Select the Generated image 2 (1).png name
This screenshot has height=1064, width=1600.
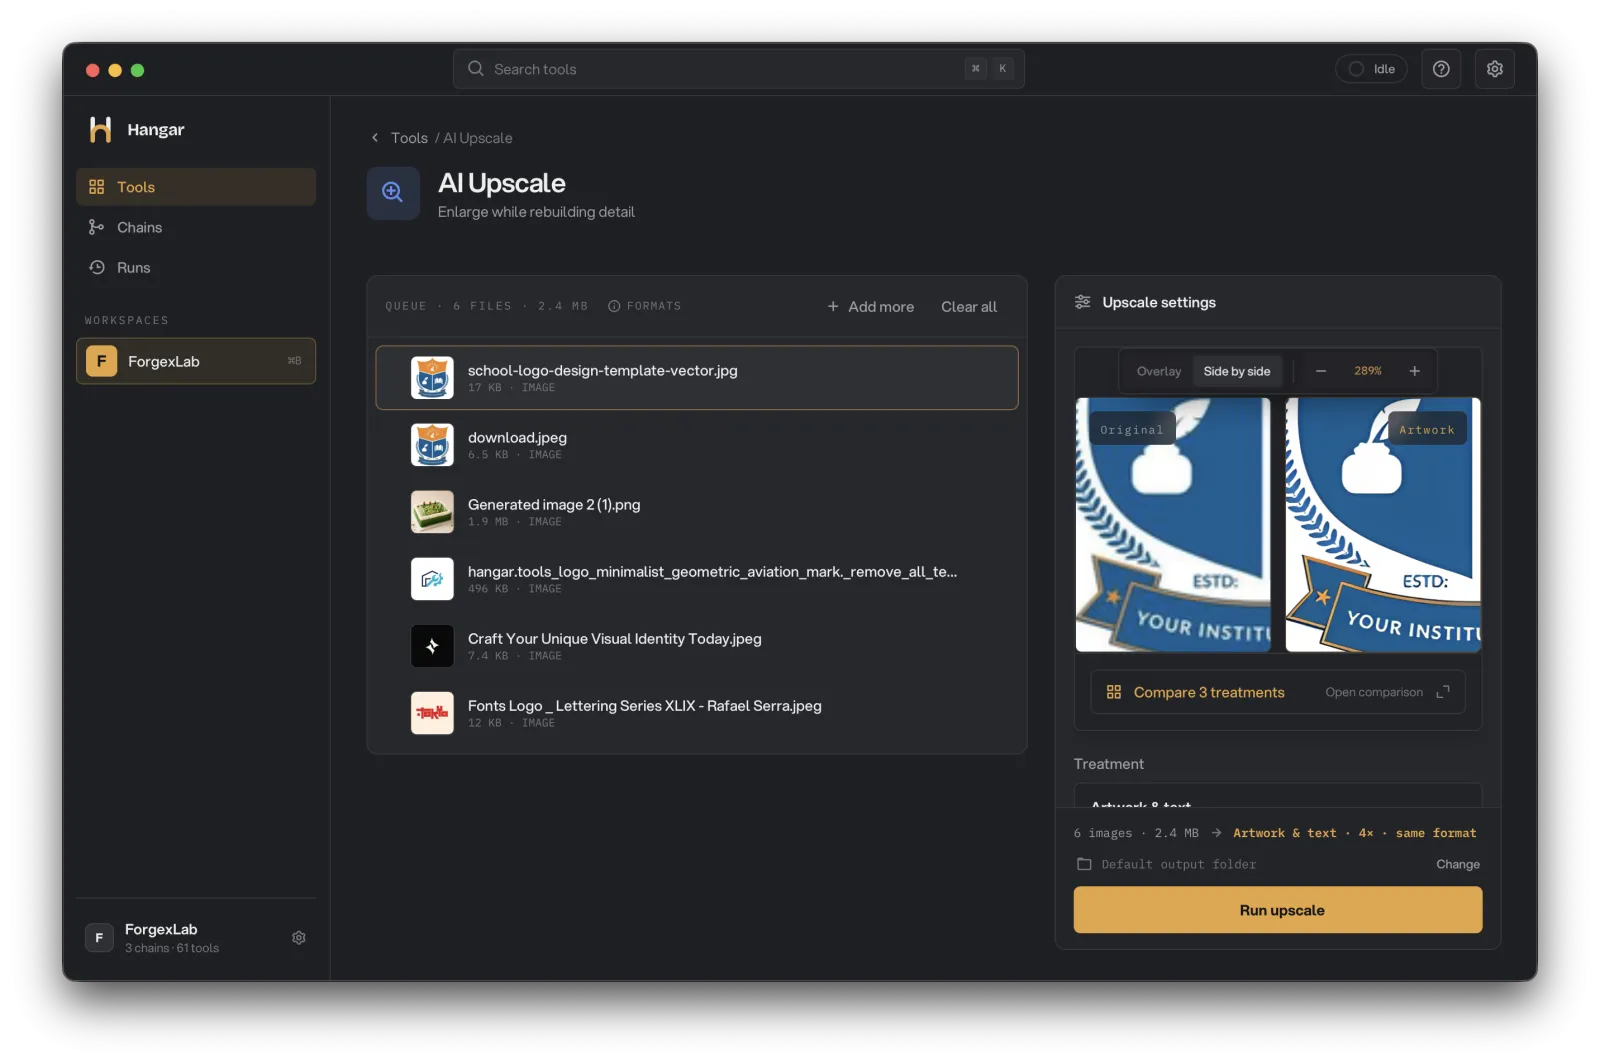(x=554, y=504)
